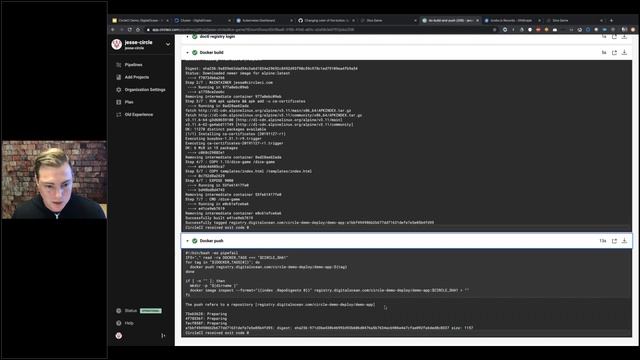
Task: Open Help in the sidebar
Action: coord(129,323)
